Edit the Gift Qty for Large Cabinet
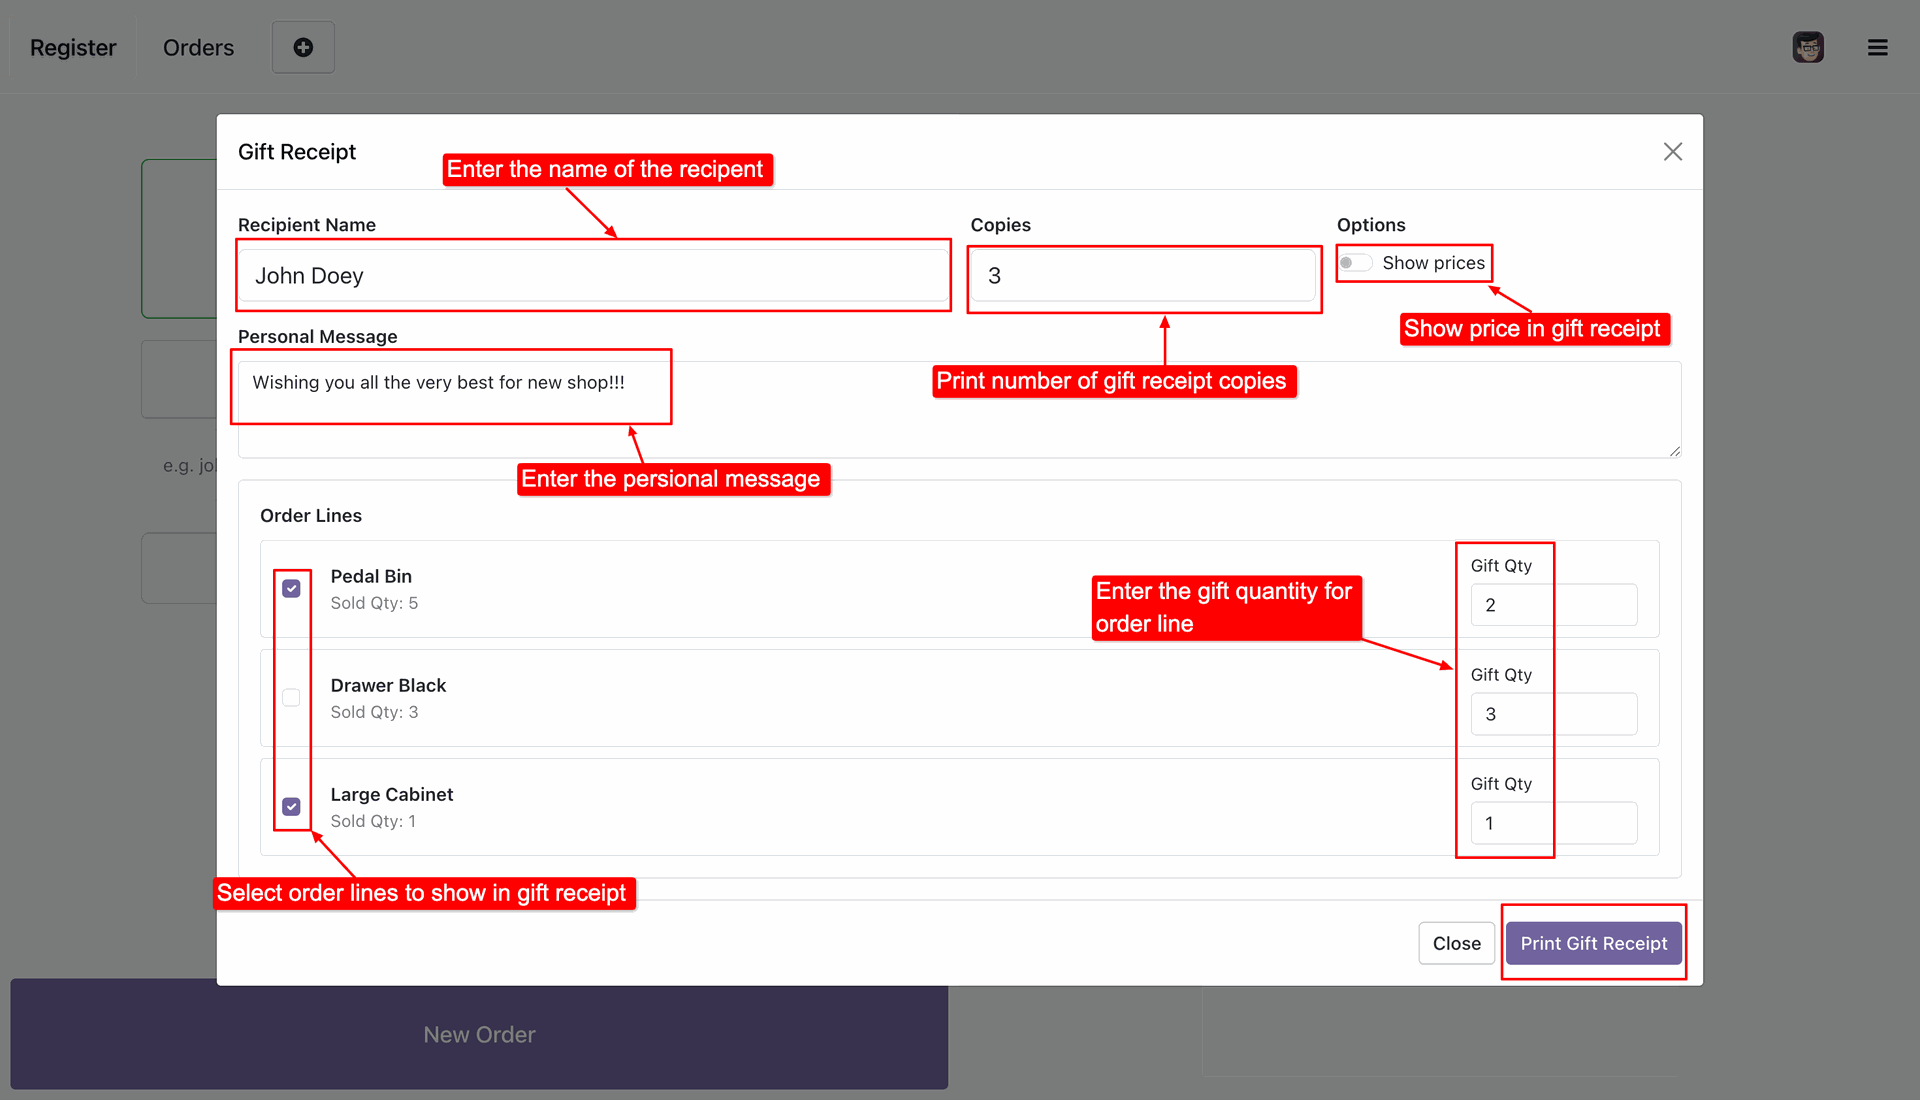1920x1100 pixels. coord(1554,823)
